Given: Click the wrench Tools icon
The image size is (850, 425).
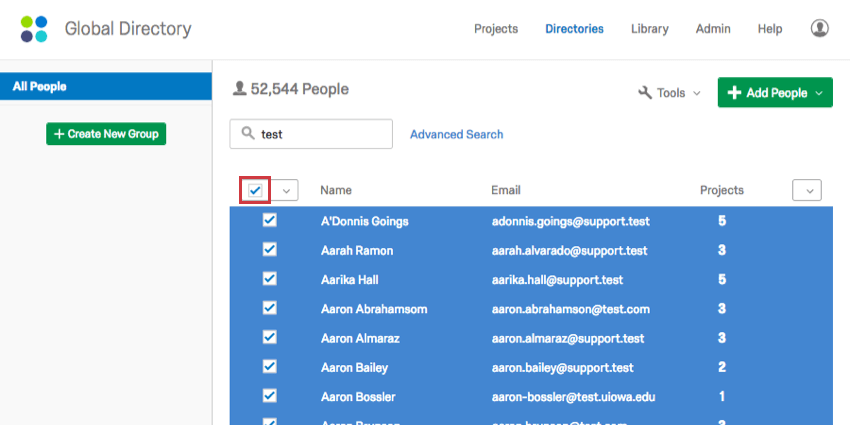Looking at the screenshot, I should point(645,93).
